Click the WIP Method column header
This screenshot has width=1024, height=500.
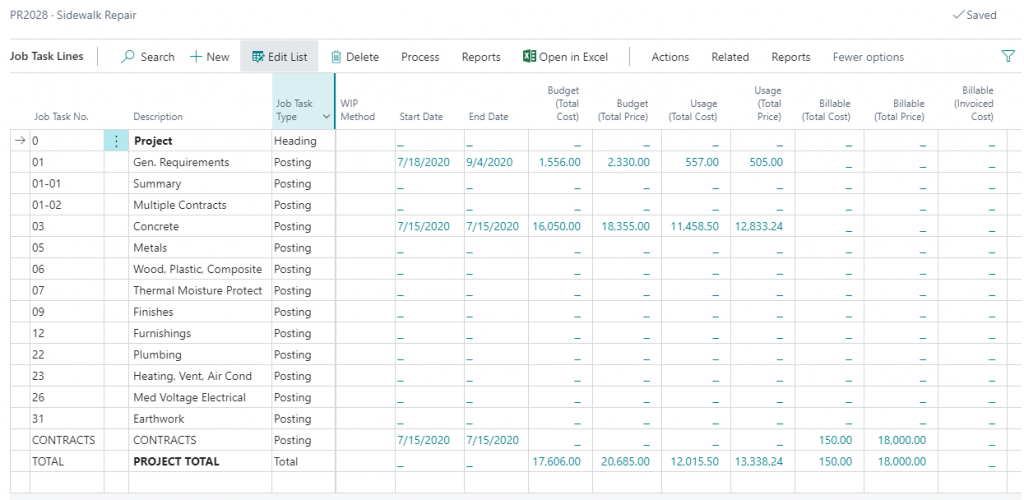358,110
